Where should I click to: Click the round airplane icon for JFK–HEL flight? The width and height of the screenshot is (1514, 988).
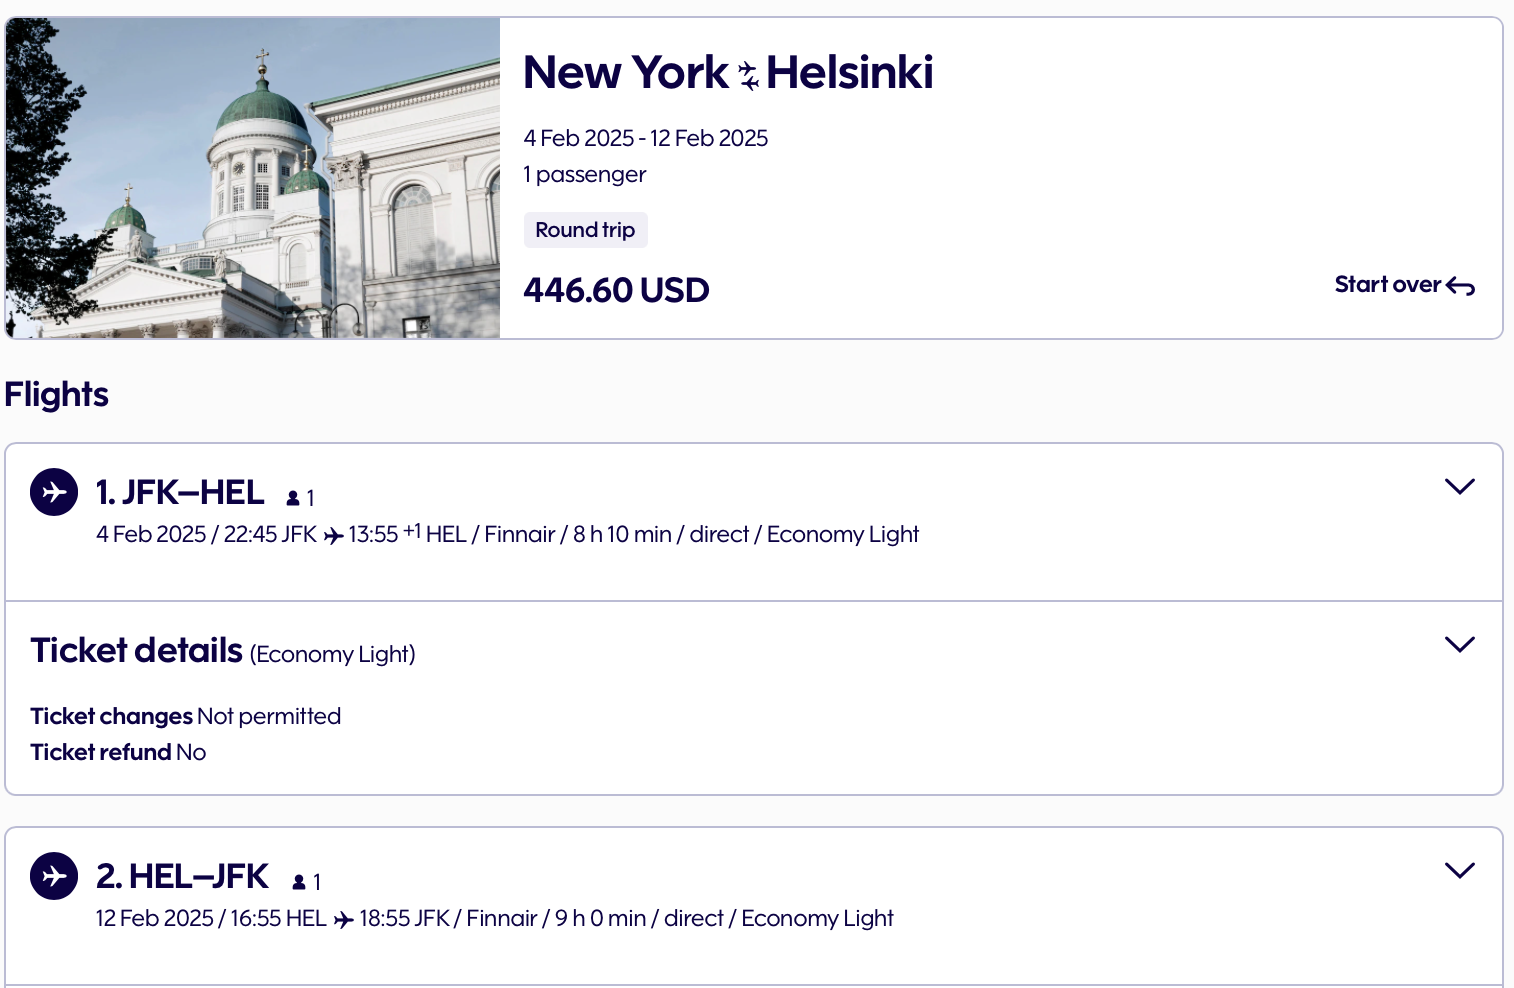click(54, 492)
